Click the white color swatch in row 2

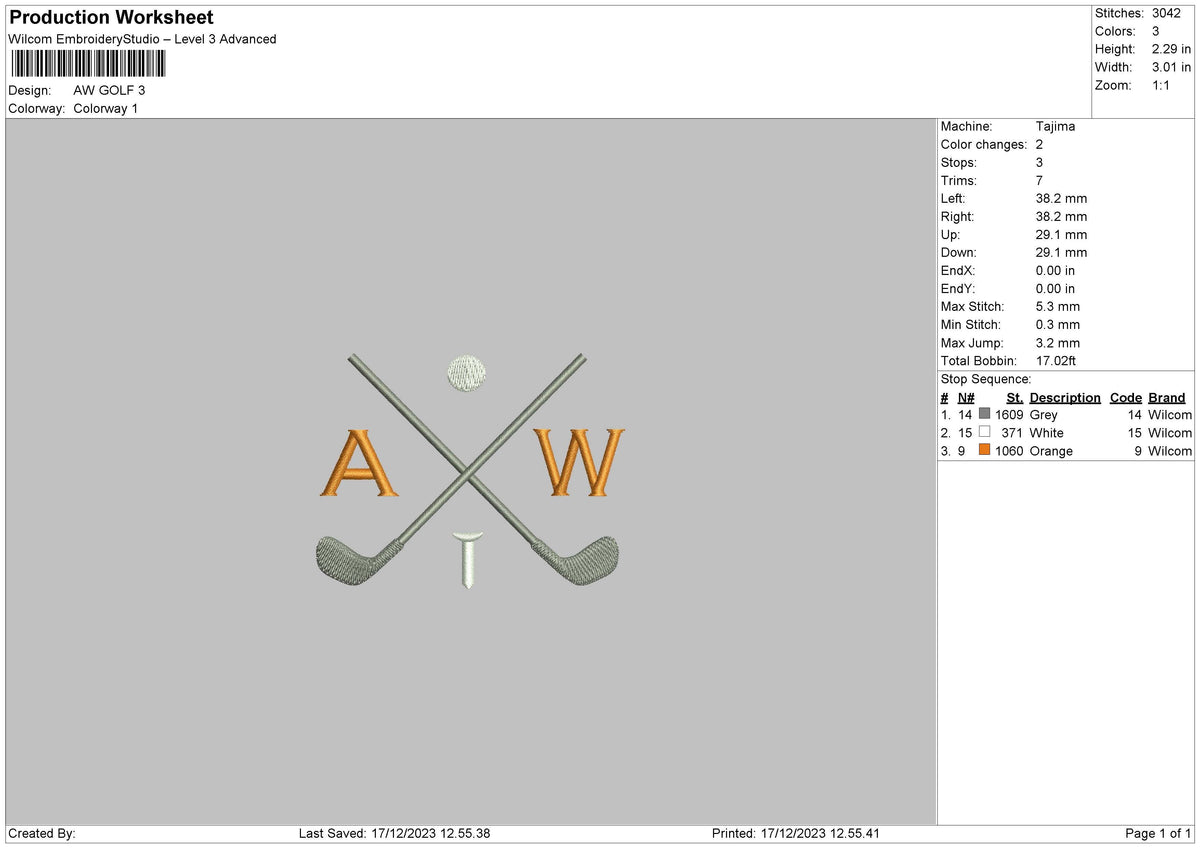point(985,432)
